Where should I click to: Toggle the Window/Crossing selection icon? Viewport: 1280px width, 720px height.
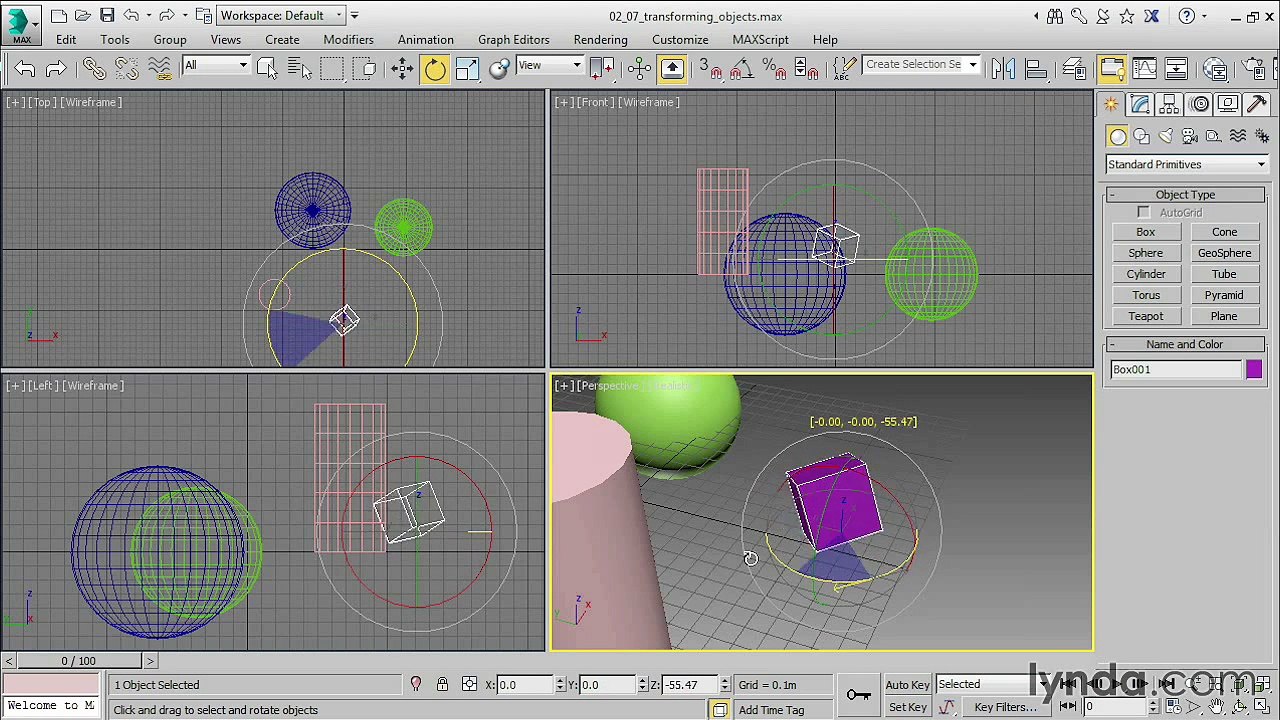[366, 68]
